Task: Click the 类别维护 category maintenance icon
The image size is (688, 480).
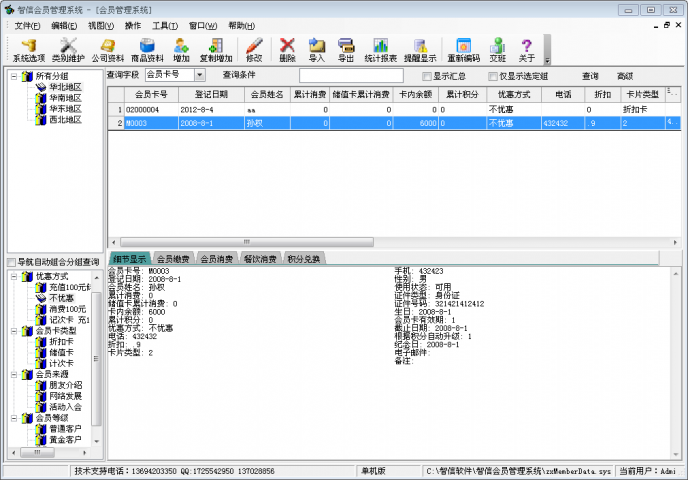Action: [69, 49]
